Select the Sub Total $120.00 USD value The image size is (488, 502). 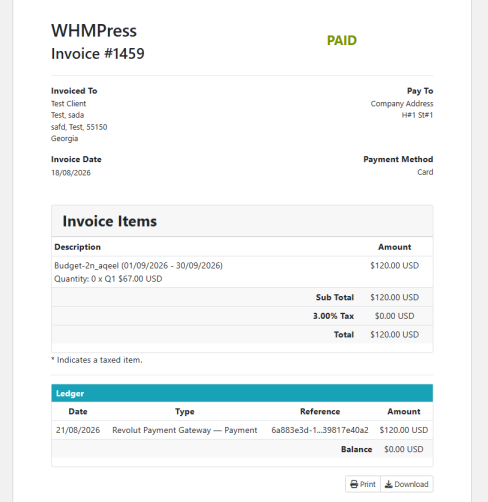pos(394,297)
